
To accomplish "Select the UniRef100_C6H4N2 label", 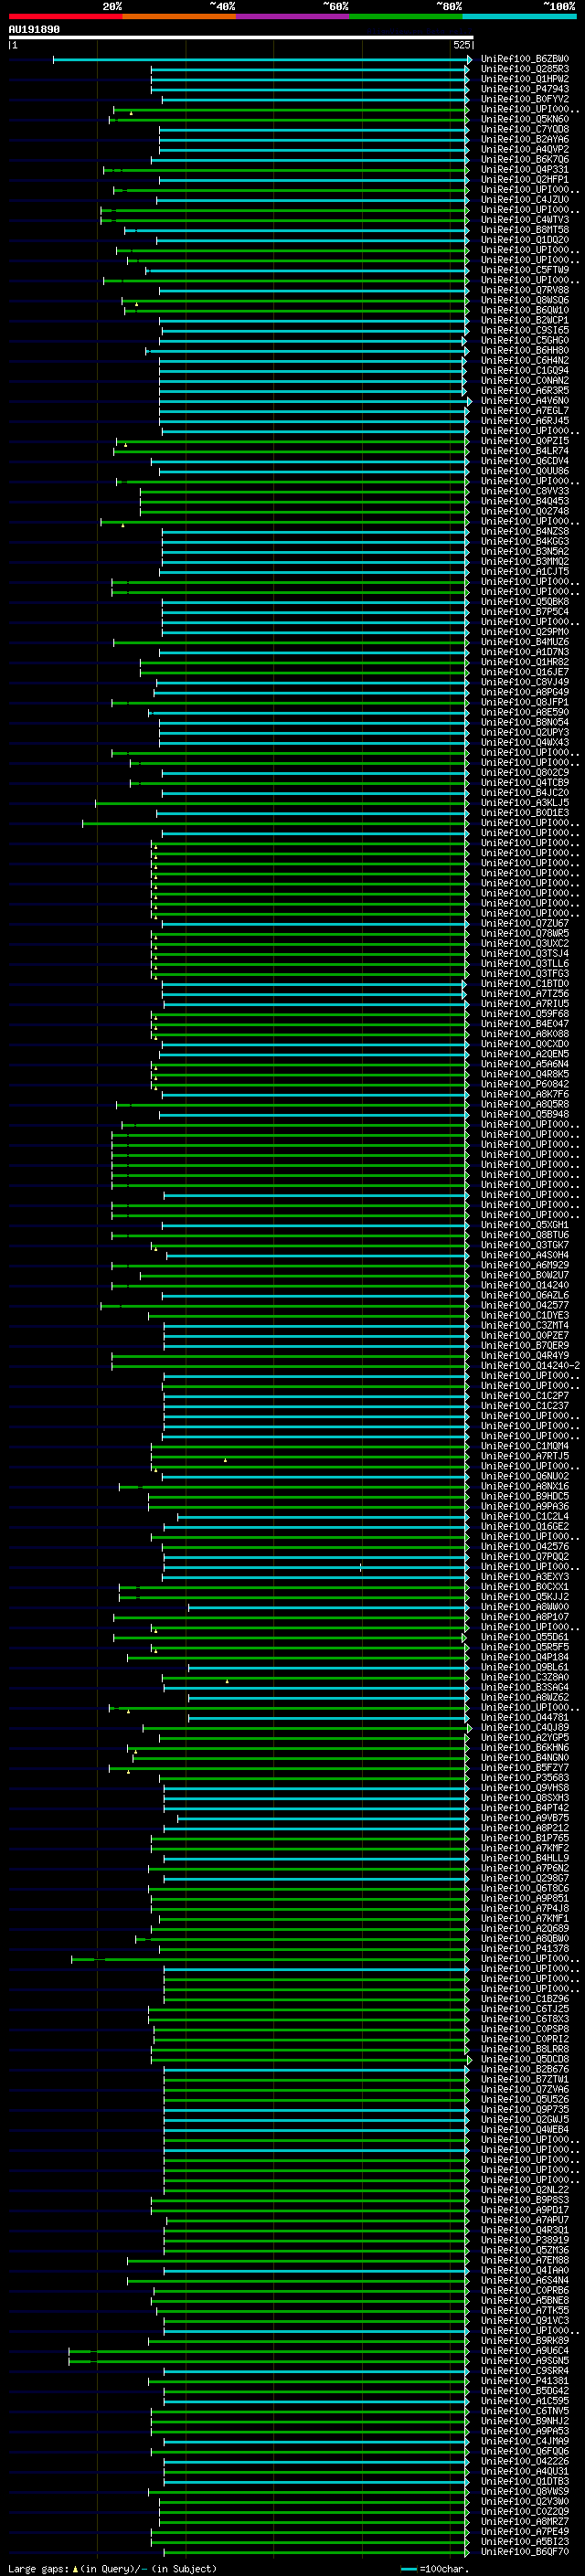I will [525, 361].
